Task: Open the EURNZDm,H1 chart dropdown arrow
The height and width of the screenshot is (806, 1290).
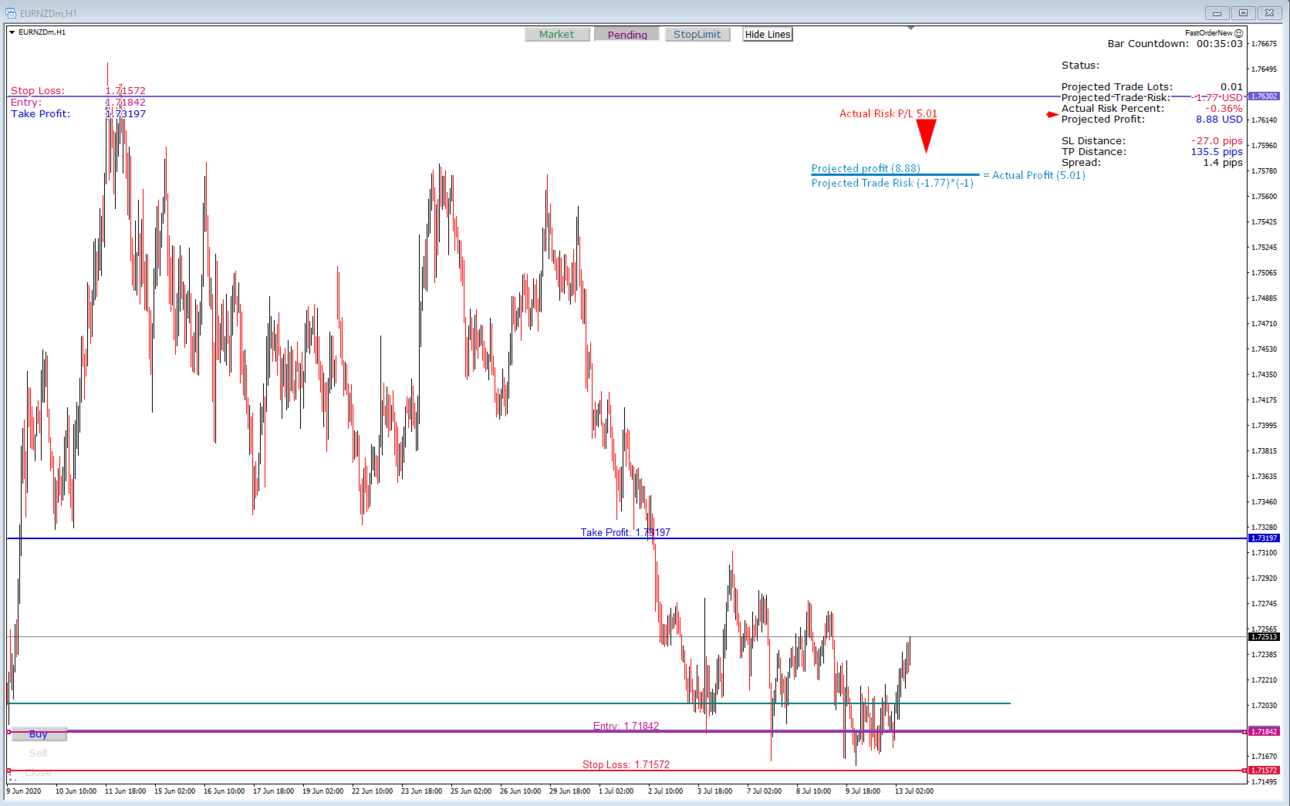Action: tap(12, 32)
